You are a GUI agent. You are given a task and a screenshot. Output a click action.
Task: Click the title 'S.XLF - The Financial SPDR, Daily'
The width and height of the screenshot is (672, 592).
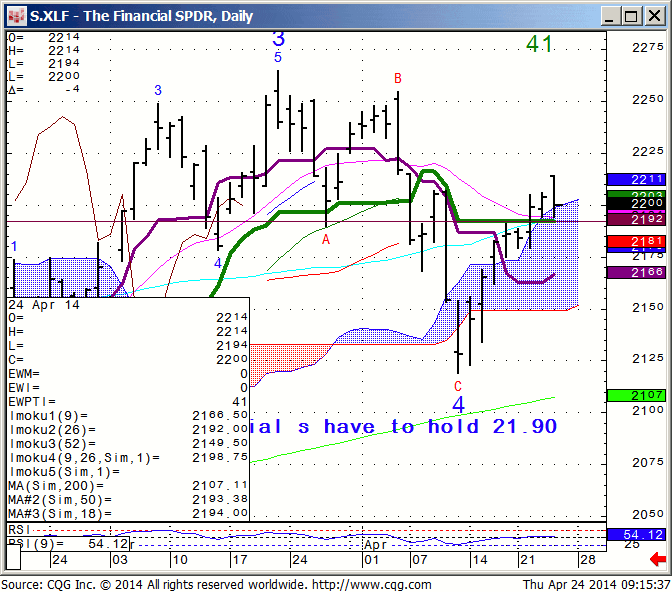(x=141, y=16)
